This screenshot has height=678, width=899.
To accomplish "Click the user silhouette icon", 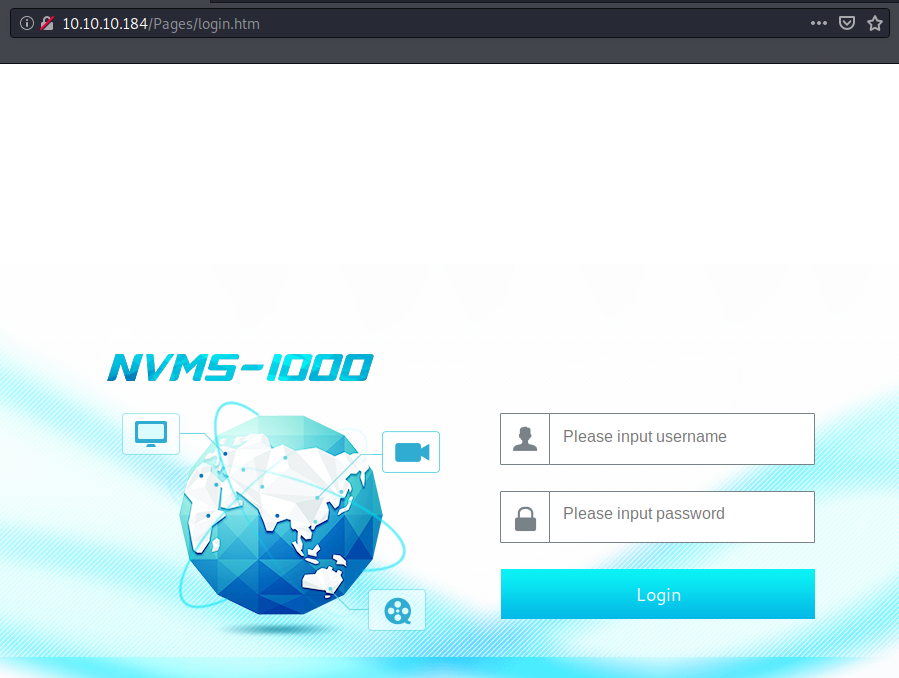I will tap(525, 439).
